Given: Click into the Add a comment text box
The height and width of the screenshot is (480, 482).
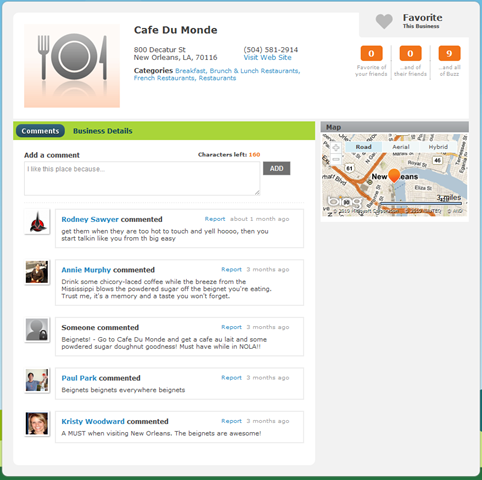Looking at the screenshot, I should coord(142,179).
